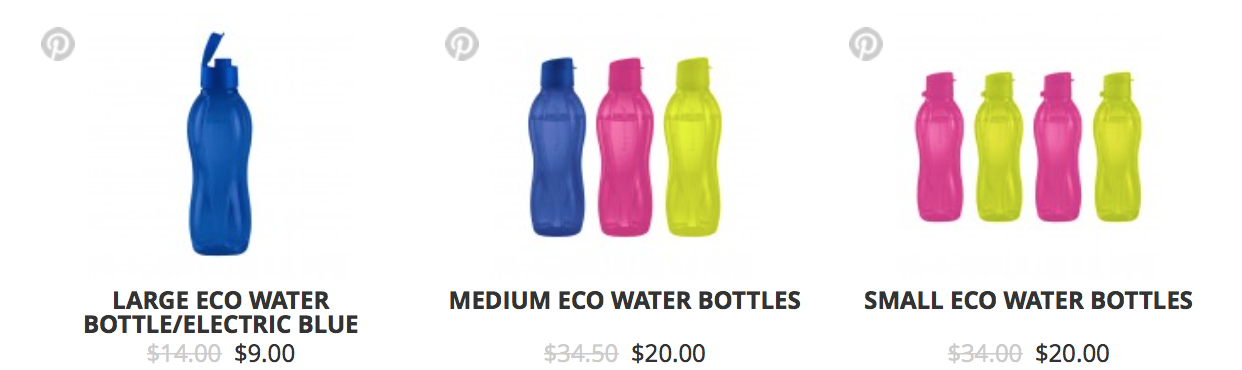Click the yellow bottle in the medium set
Image resolution: width=1242 pixels, height=370 pixels.
coord(696,147)
